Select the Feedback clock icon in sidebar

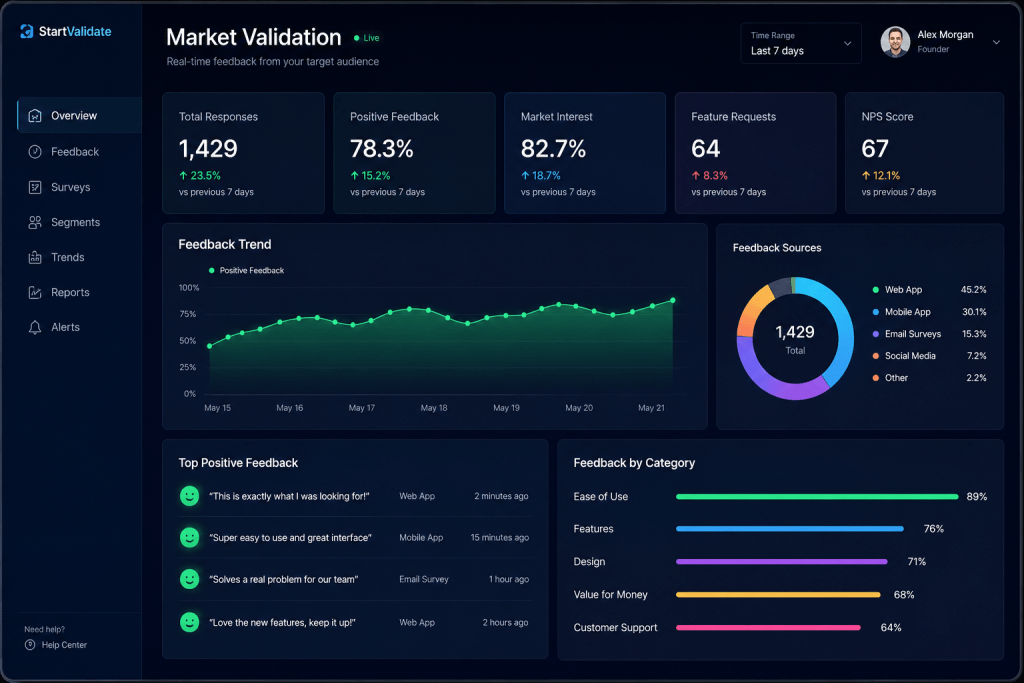tap(35, 151)
